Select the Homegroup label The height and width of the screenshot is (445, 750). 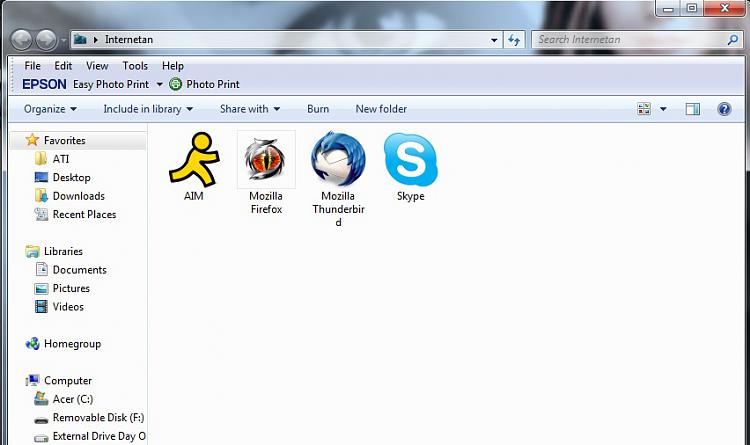tap(72, 344)
